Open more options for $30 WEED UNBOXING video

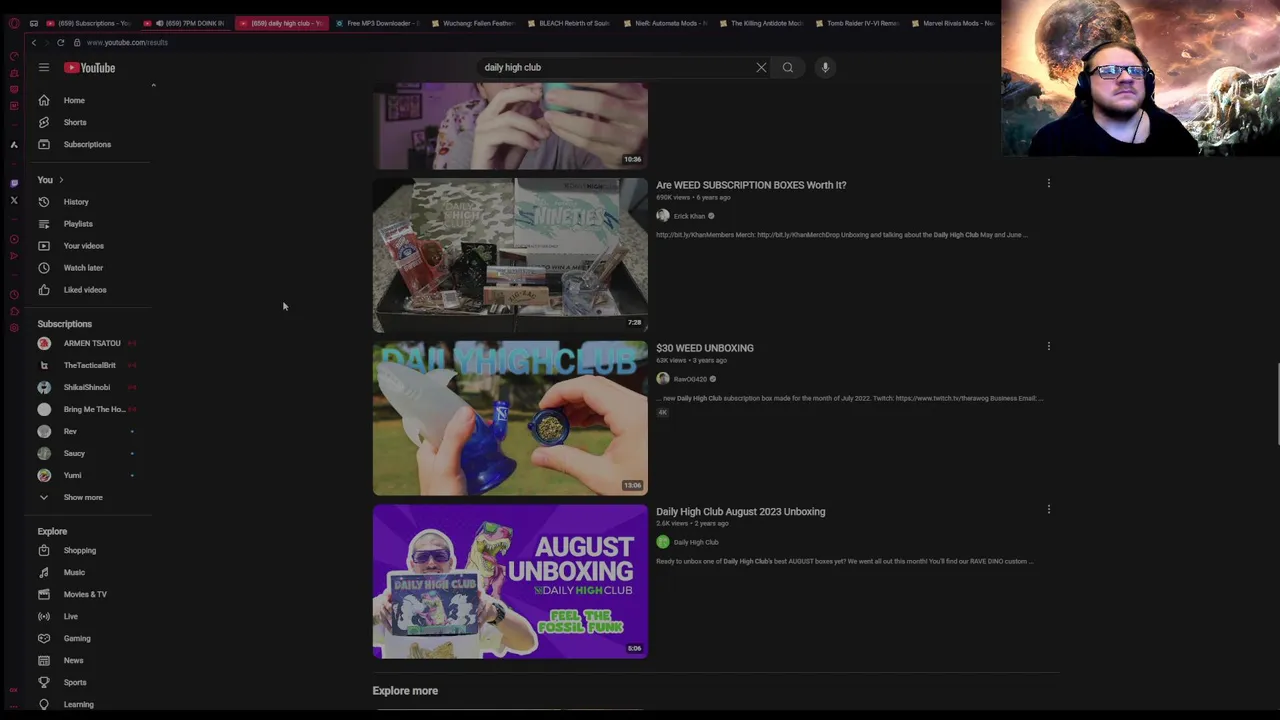(x=1048, y=346)
